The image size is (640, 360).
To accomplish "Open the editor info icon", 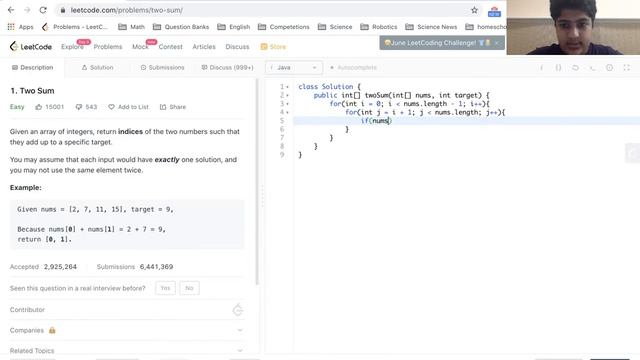I will pyautogui.click(x=542, y=68).
